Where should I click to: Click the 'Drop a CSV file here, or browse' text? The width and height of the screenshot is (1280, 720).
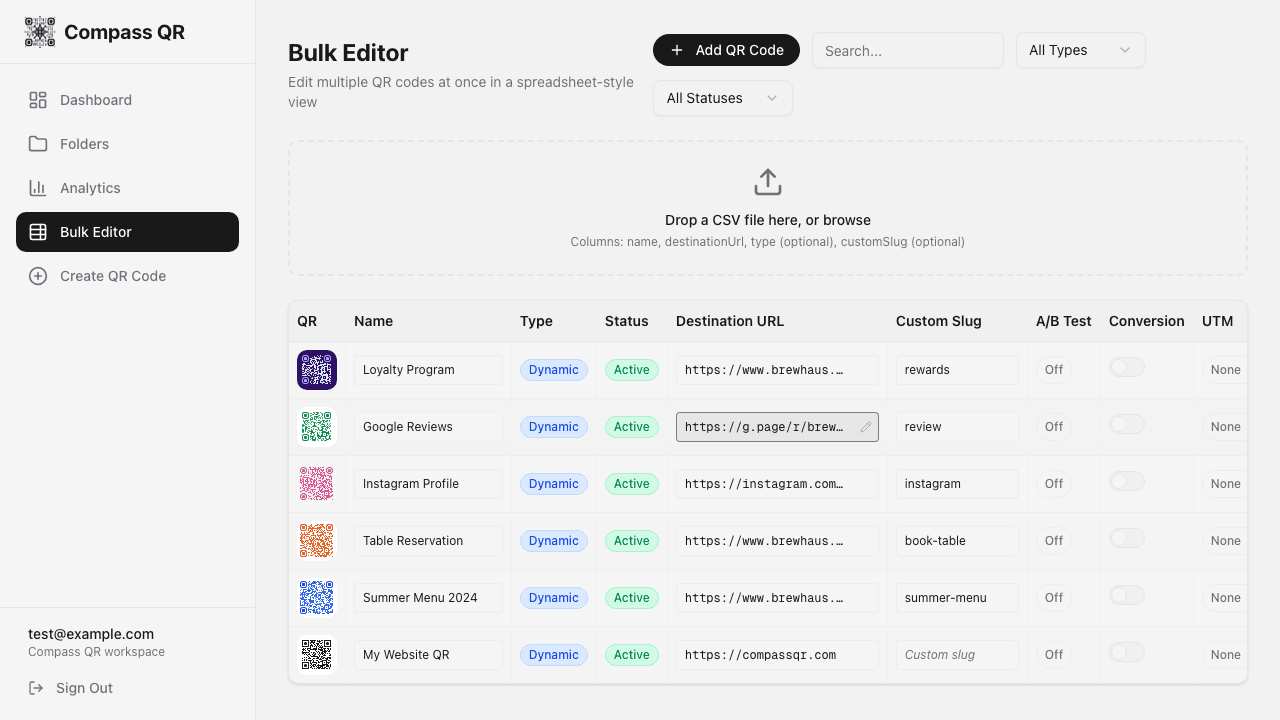pos(768,220)
